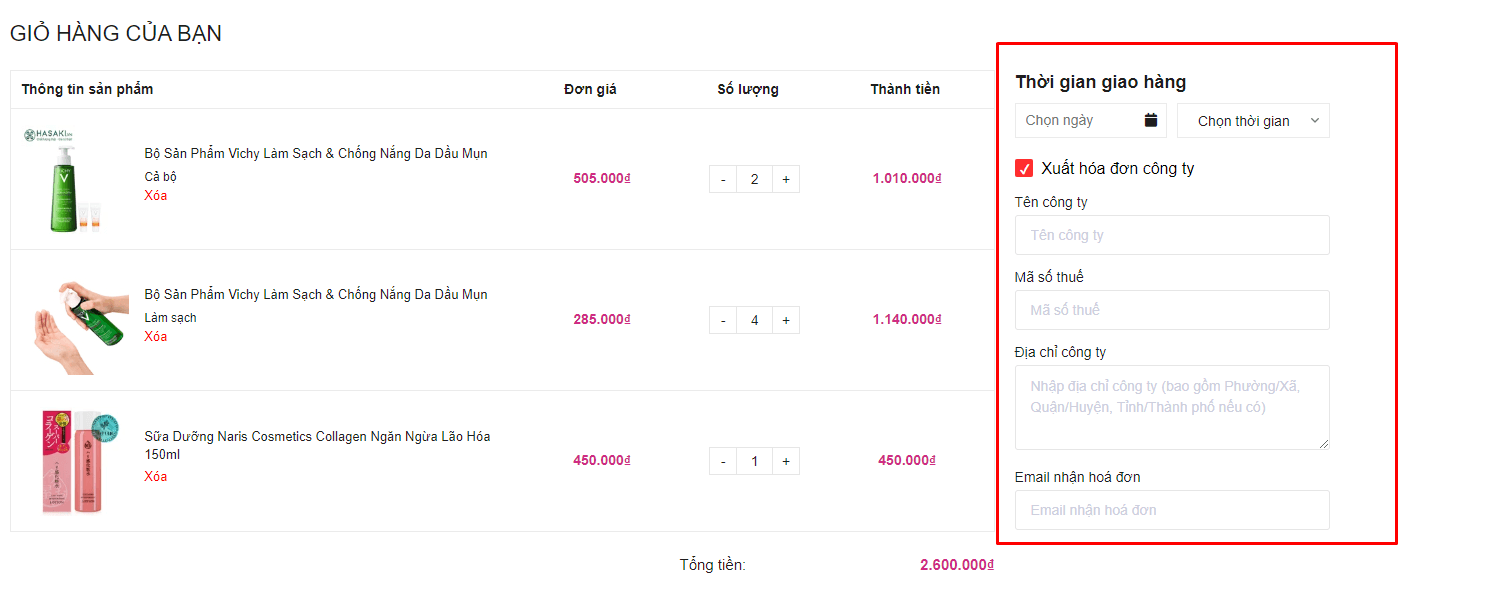The width and height of the screenshot is (1511, 591).
Task: Open the 'Chọn ngày' date picker field
Action: [1080, 121]
